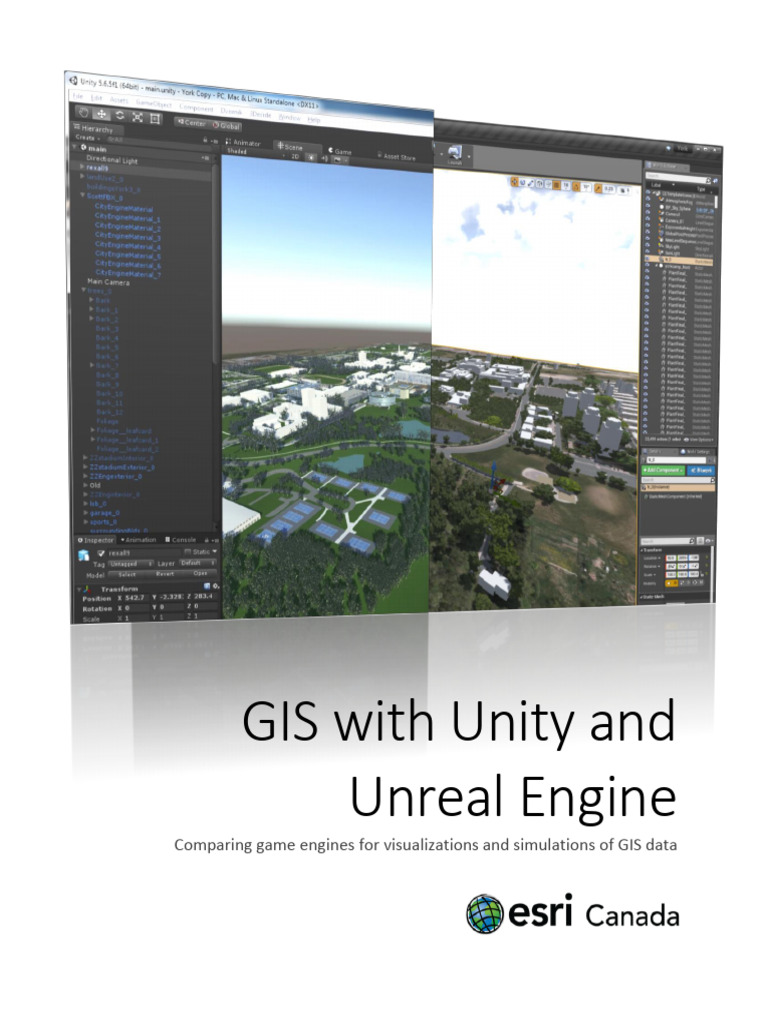Switch to the Game tab
Screen dimensions: 768x1024
click(340, 151)
